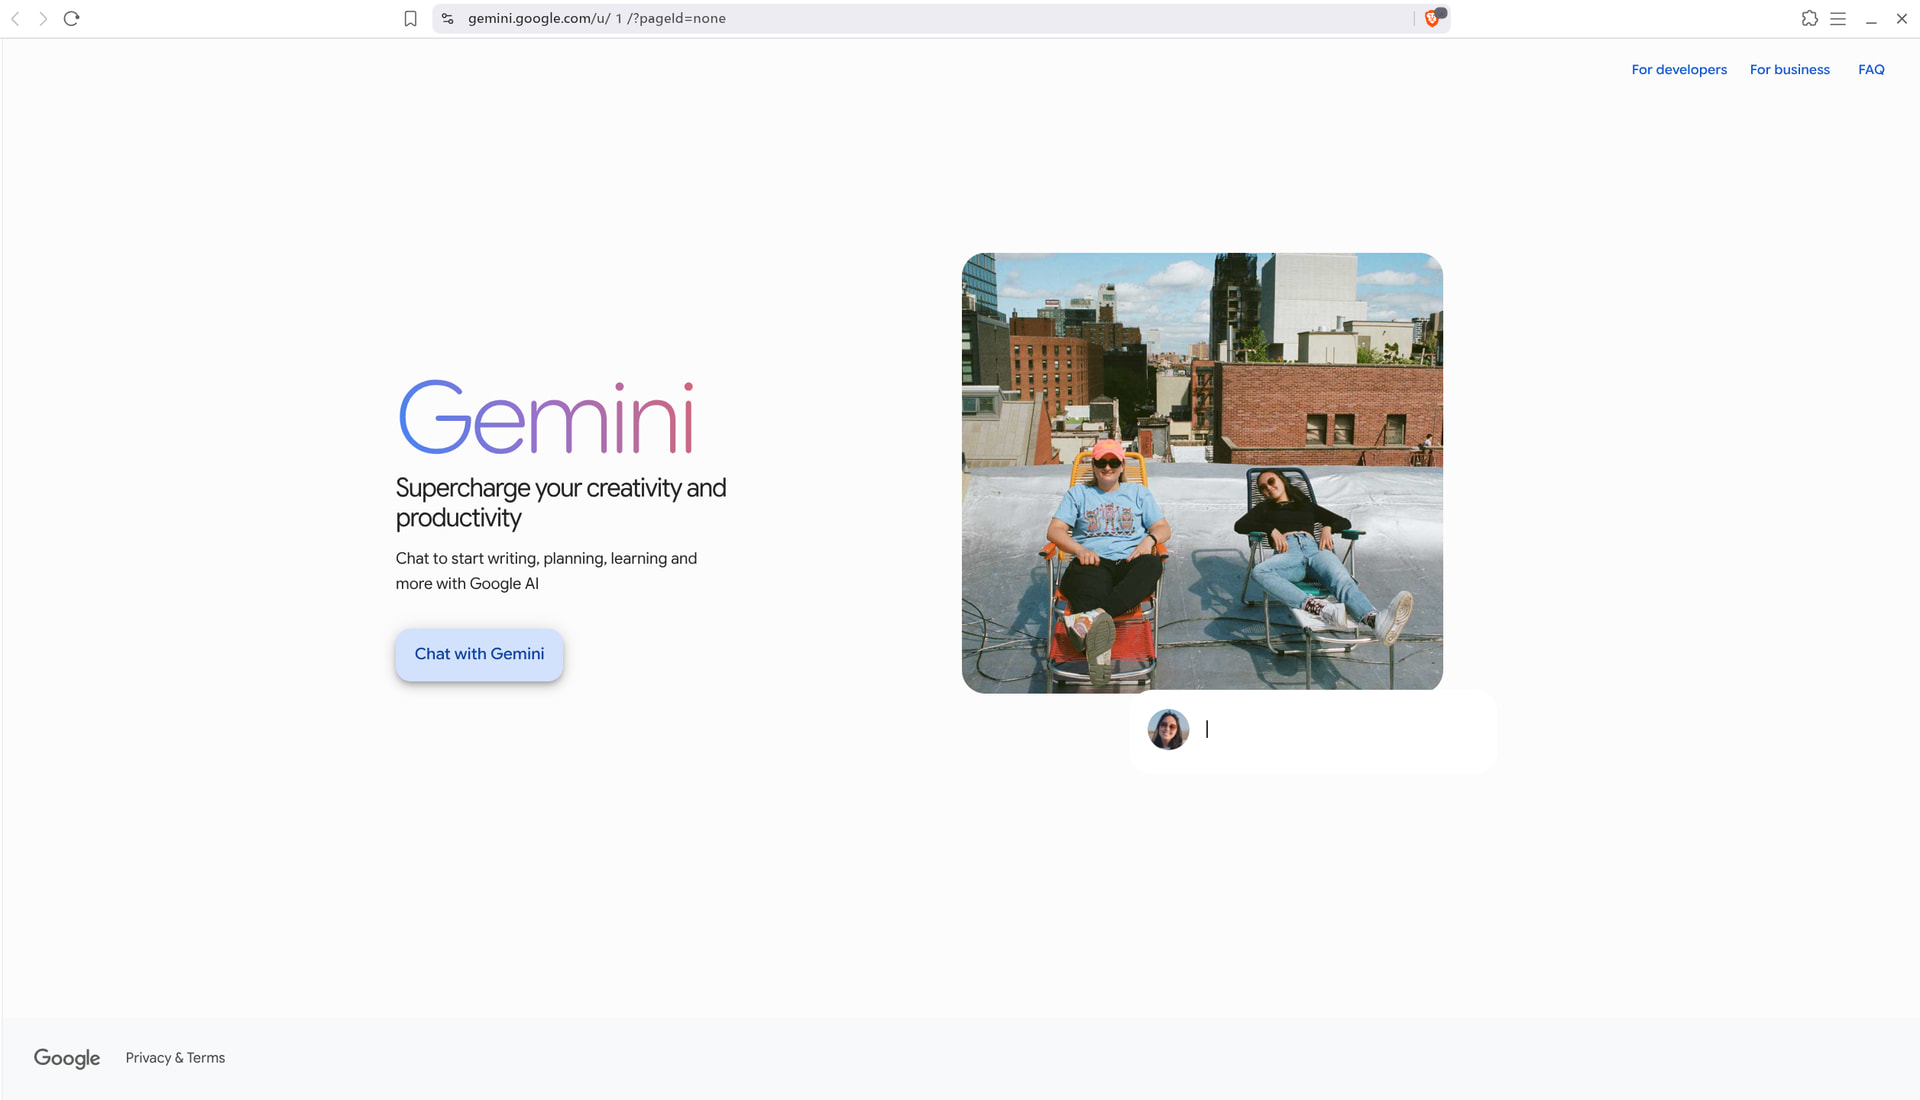This screenshot has width=1920, height=1100.
Task: Open the Privacy & Terms footer link
Action: (175, 1058)
